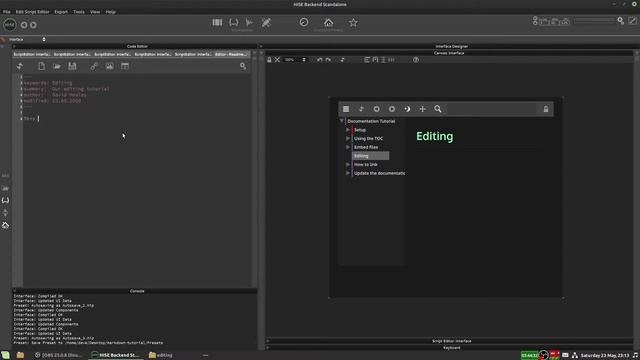Insert an image using the picture icon
Image resolution: width=640 pixels, height=360 pixels.
[x=109, y=66]
